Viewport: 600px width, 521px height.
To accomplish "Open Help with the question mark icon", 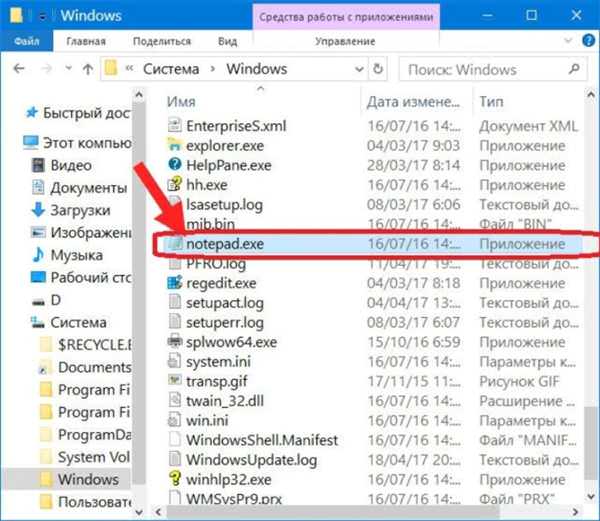I will 589,40.
